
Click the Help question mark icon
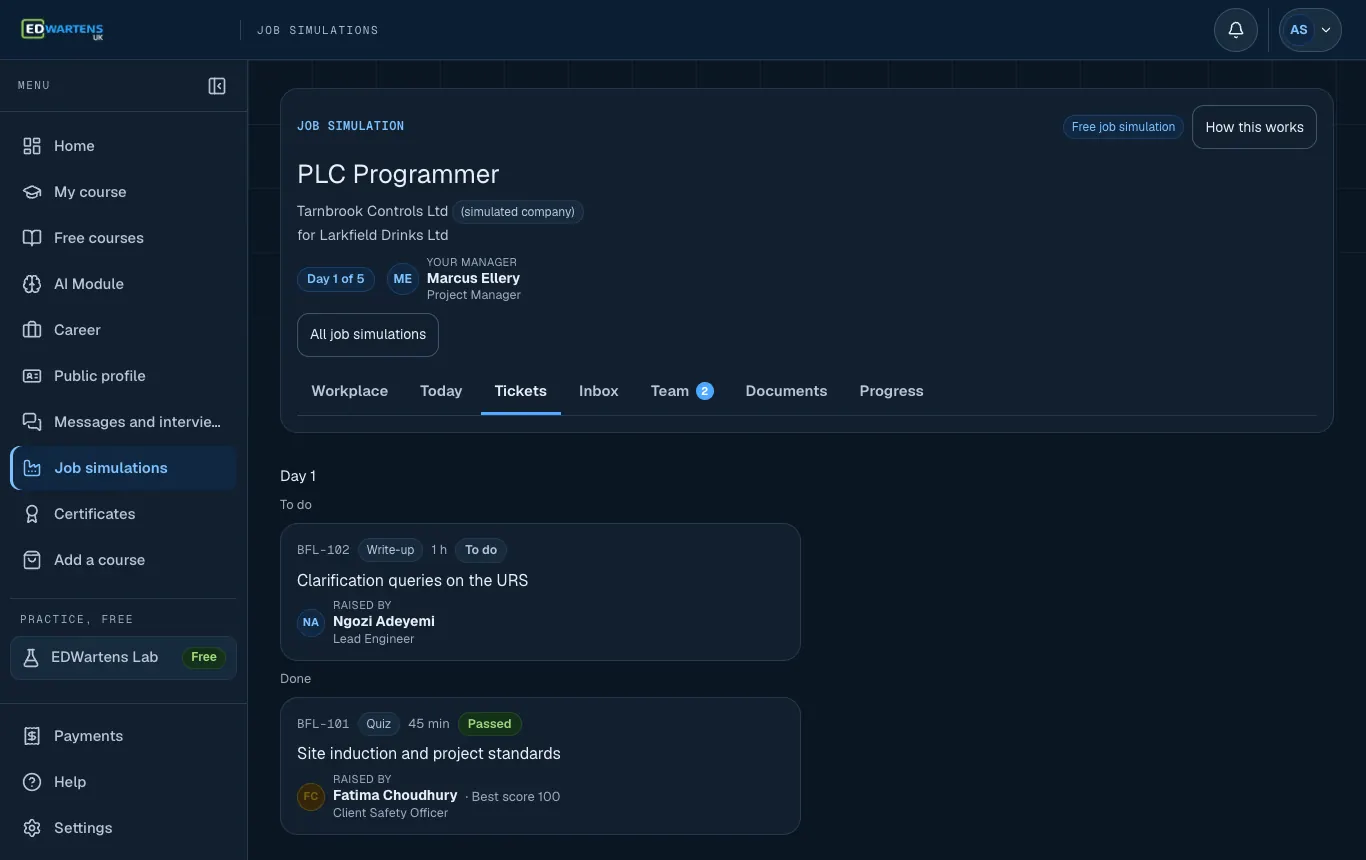pos(32,782)
